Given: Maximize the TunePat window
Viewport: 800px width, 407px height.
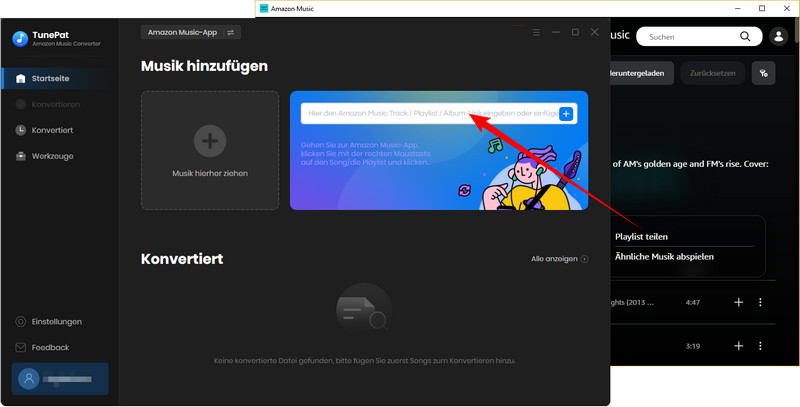Looking at the screenshot, I should pyautogui.click(x=575, y=32).
